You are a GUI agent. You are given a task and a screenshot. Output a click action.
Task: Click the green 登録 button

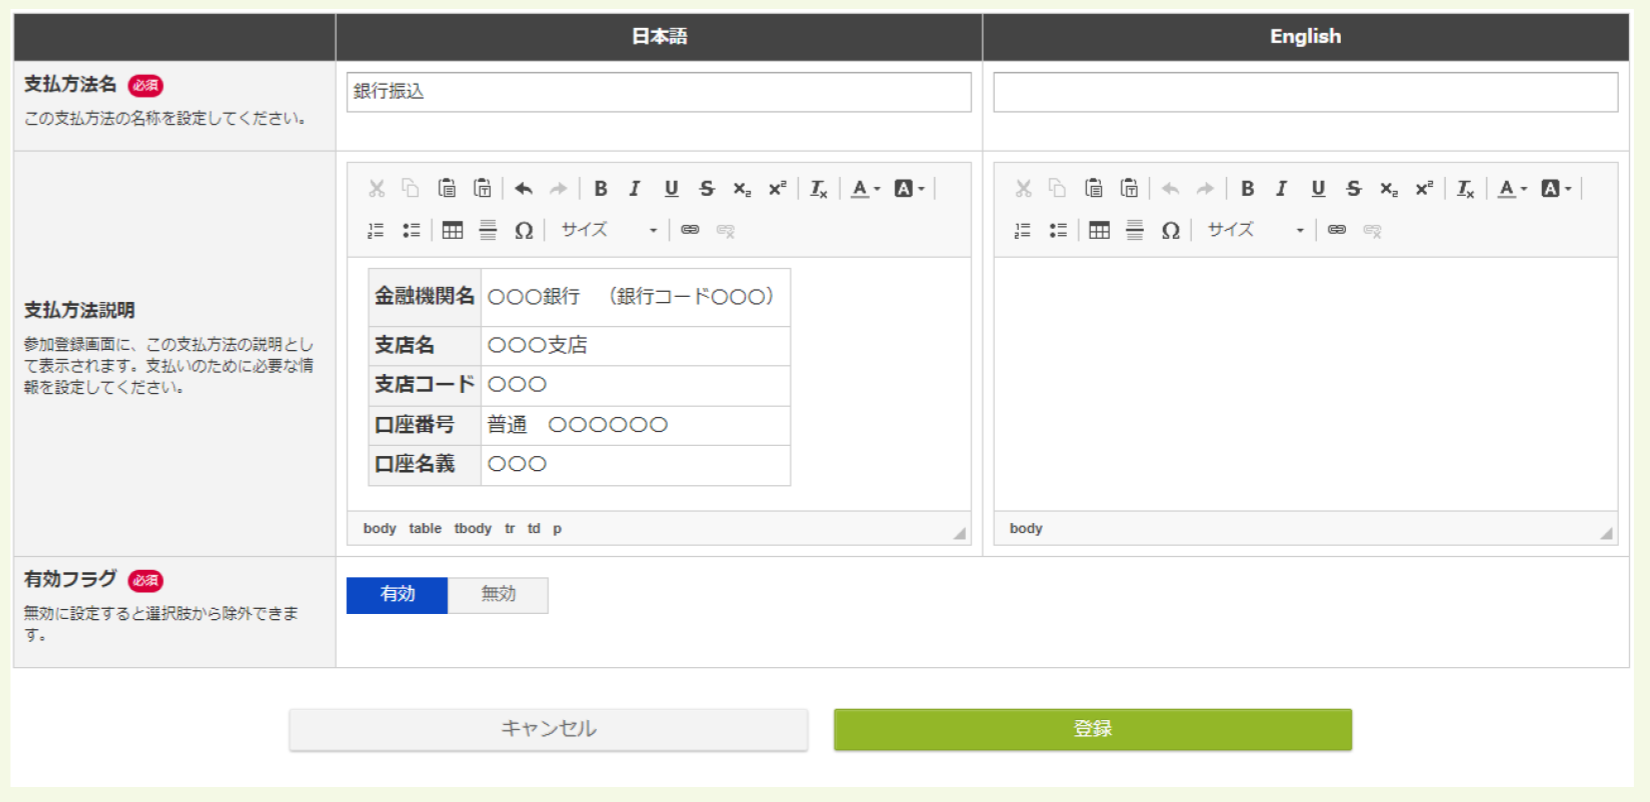pyautogui.click(x=1092, y=729)
